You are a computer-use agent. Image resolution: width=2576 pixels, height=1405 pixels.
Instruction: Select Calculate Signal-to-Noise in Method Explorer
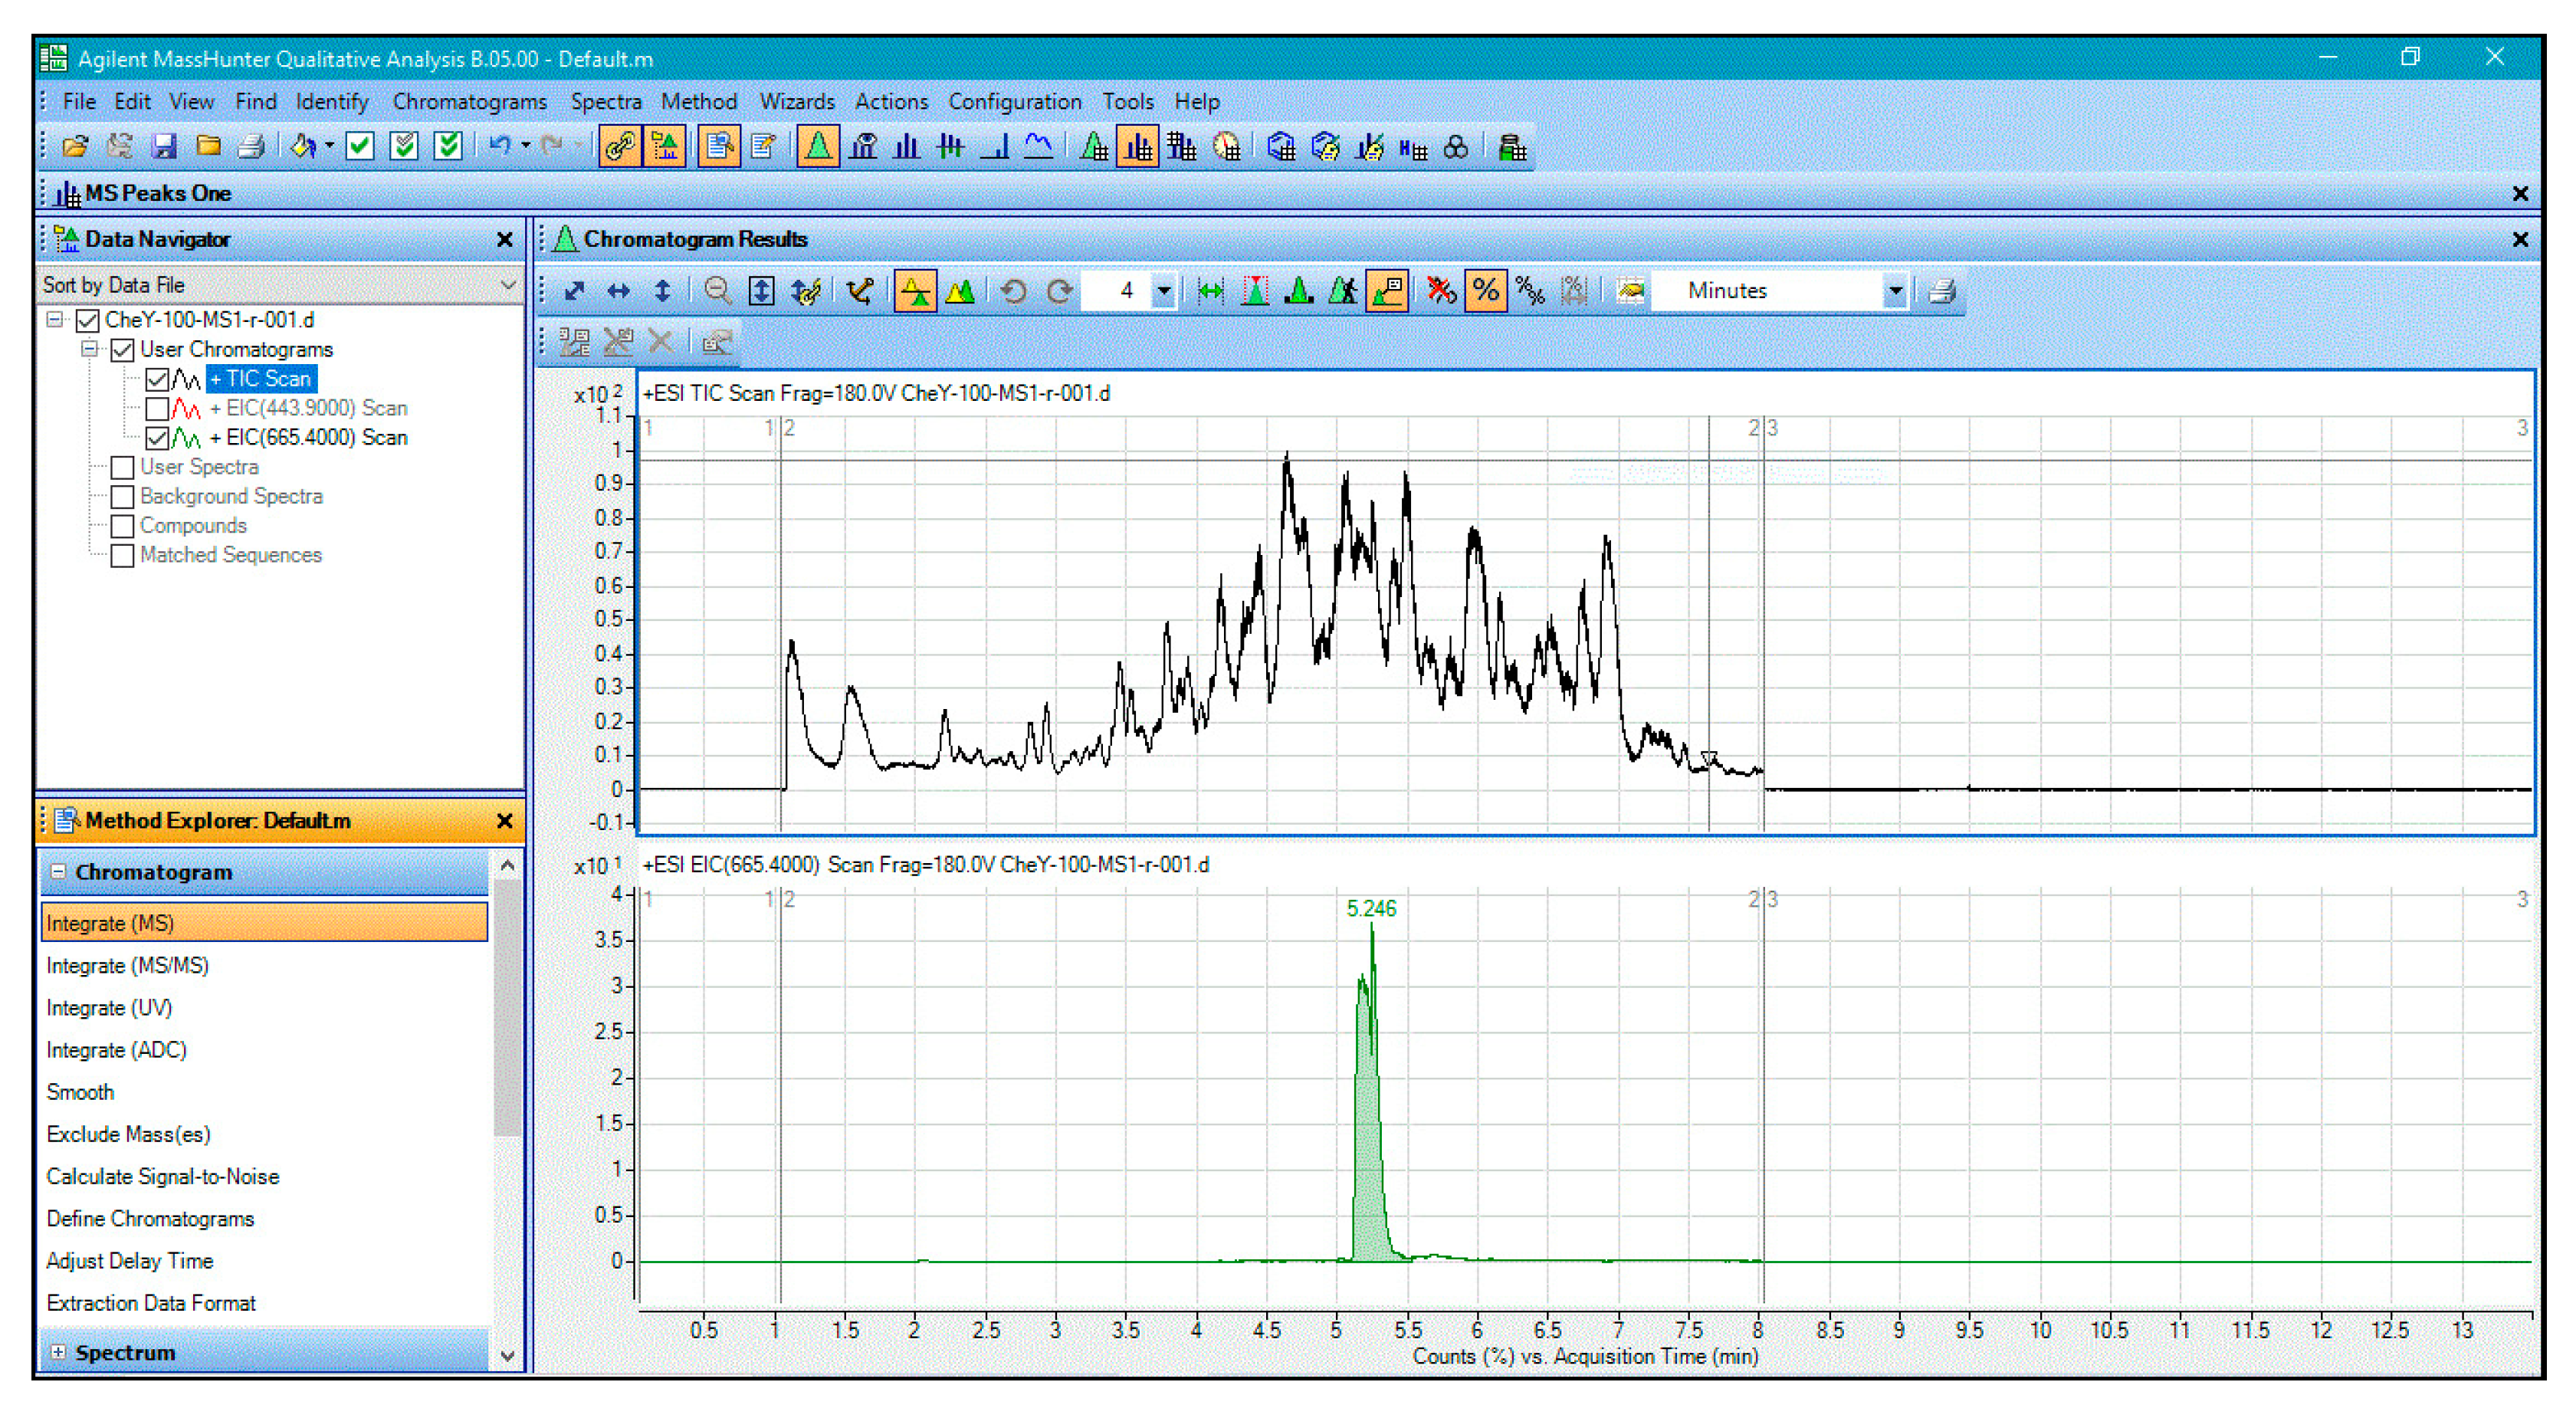(x=162, y=1176)
